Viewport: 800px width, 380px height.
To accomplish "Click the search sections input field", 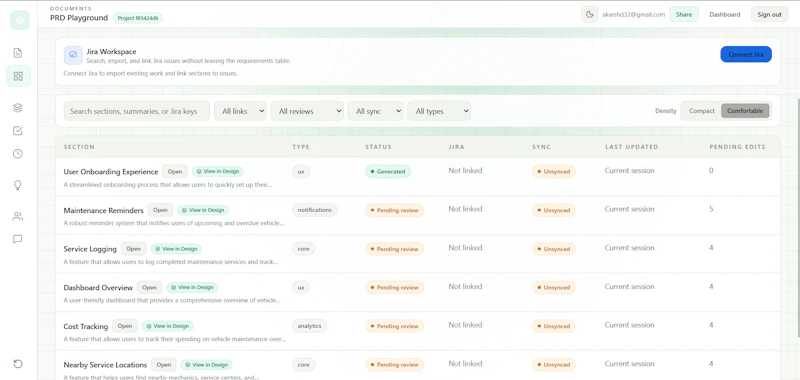I will [137, 111].
